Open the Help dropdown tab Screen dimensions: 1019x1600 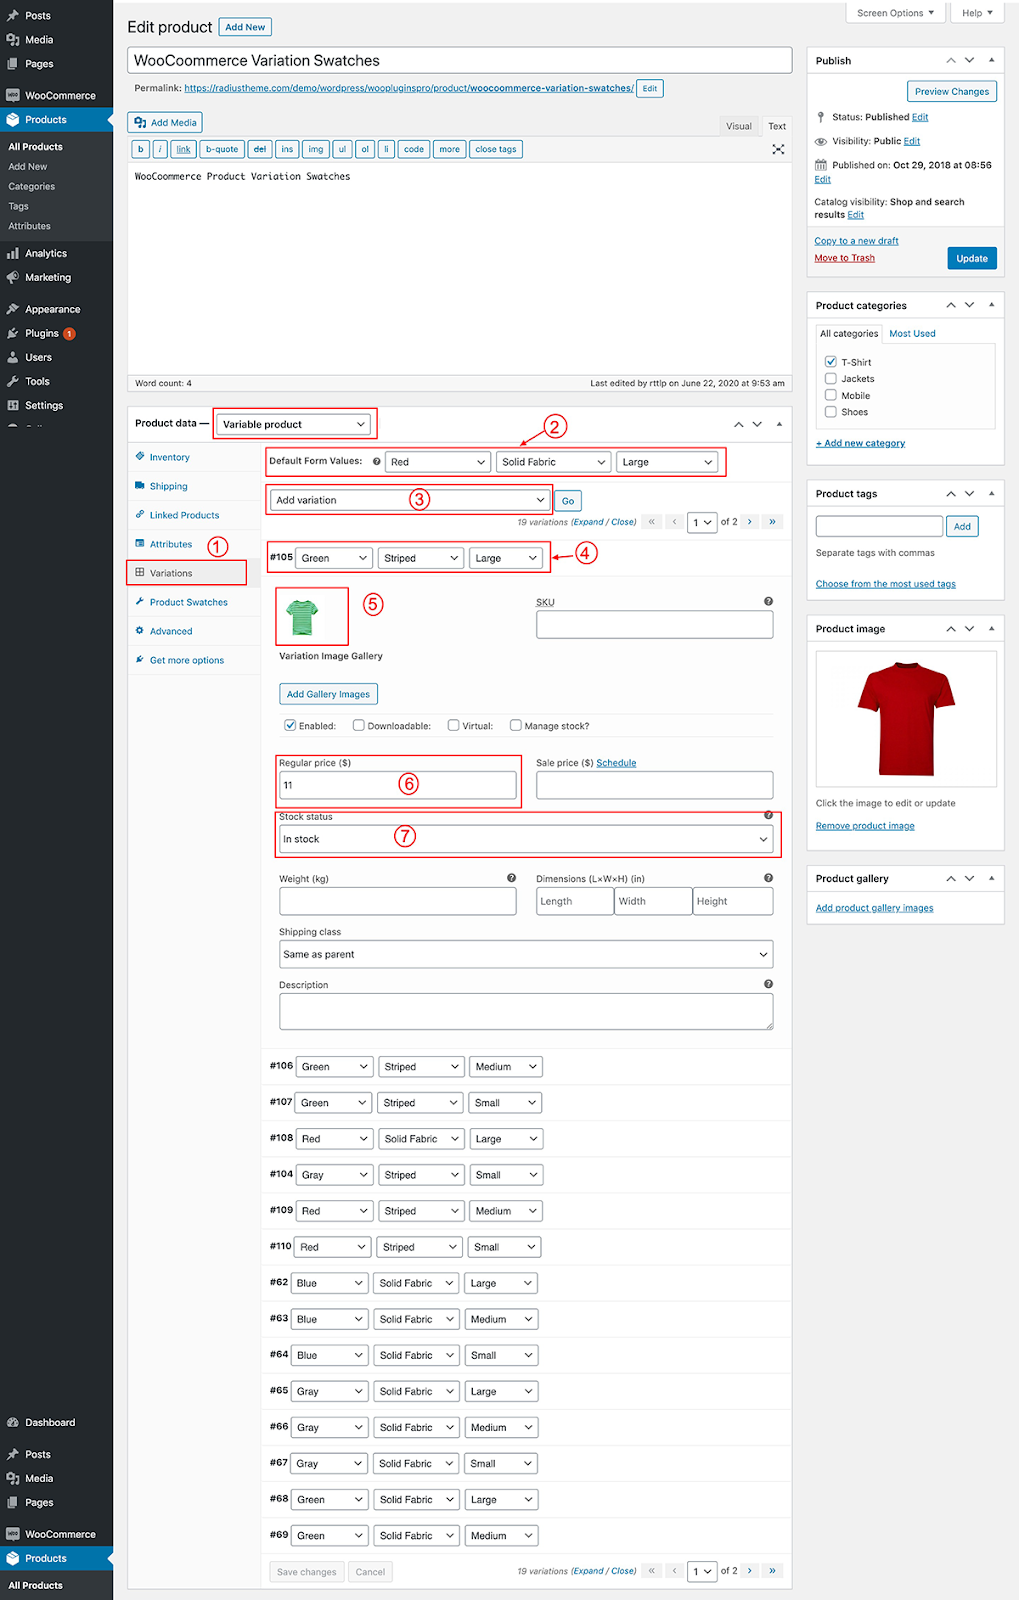(x=977, y=13)
